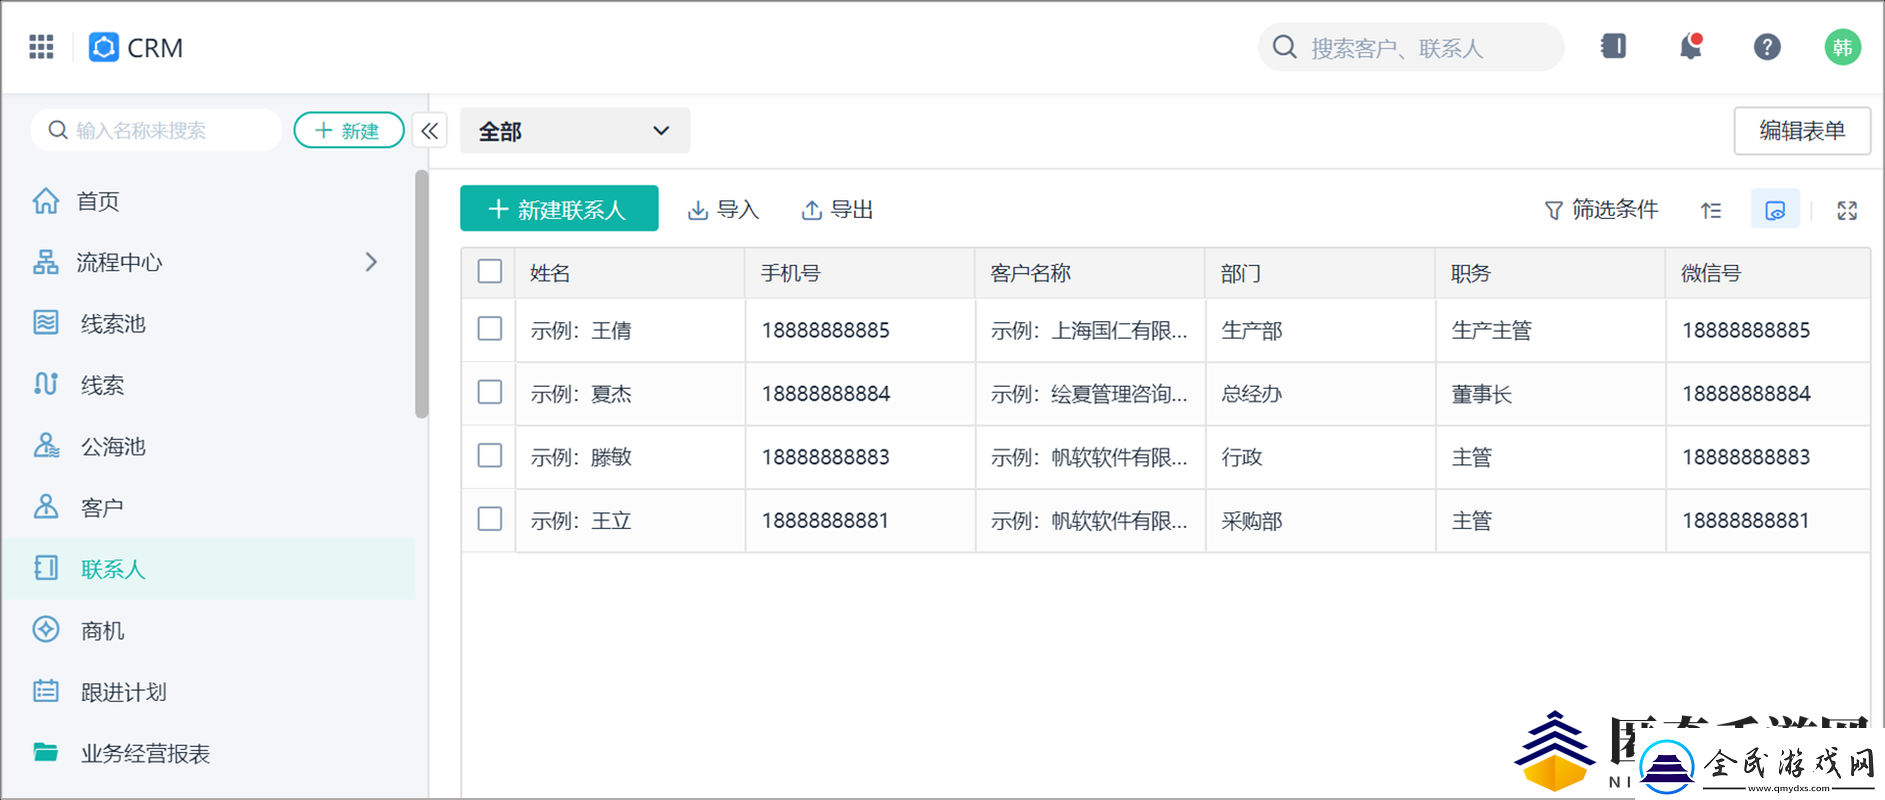This screenshot has width=1885, height=800.
Task: Check the row for 示例：夏杰
Action: 490,392
